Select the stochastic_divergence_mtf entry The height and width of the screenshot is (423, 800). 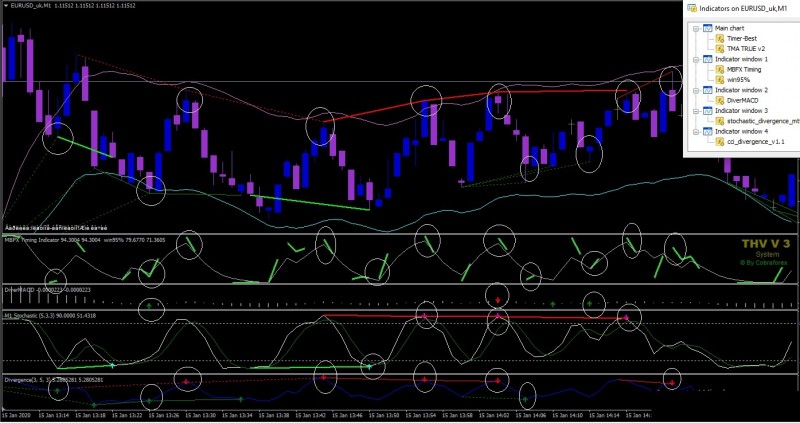point(763,121)
